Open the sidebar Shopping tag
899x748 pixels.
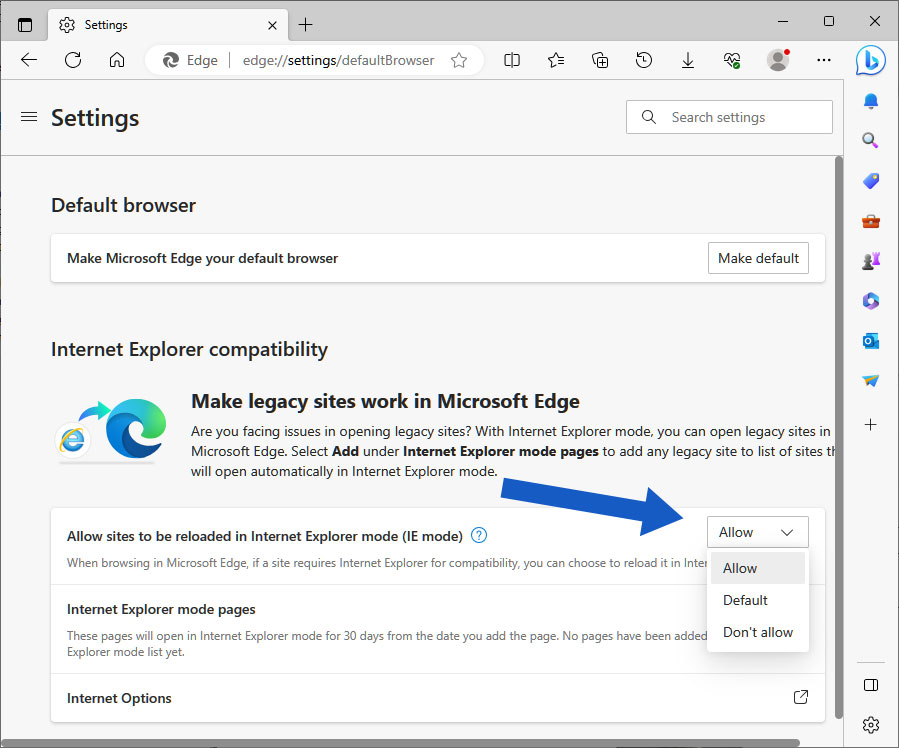click(x=871, y=181)
